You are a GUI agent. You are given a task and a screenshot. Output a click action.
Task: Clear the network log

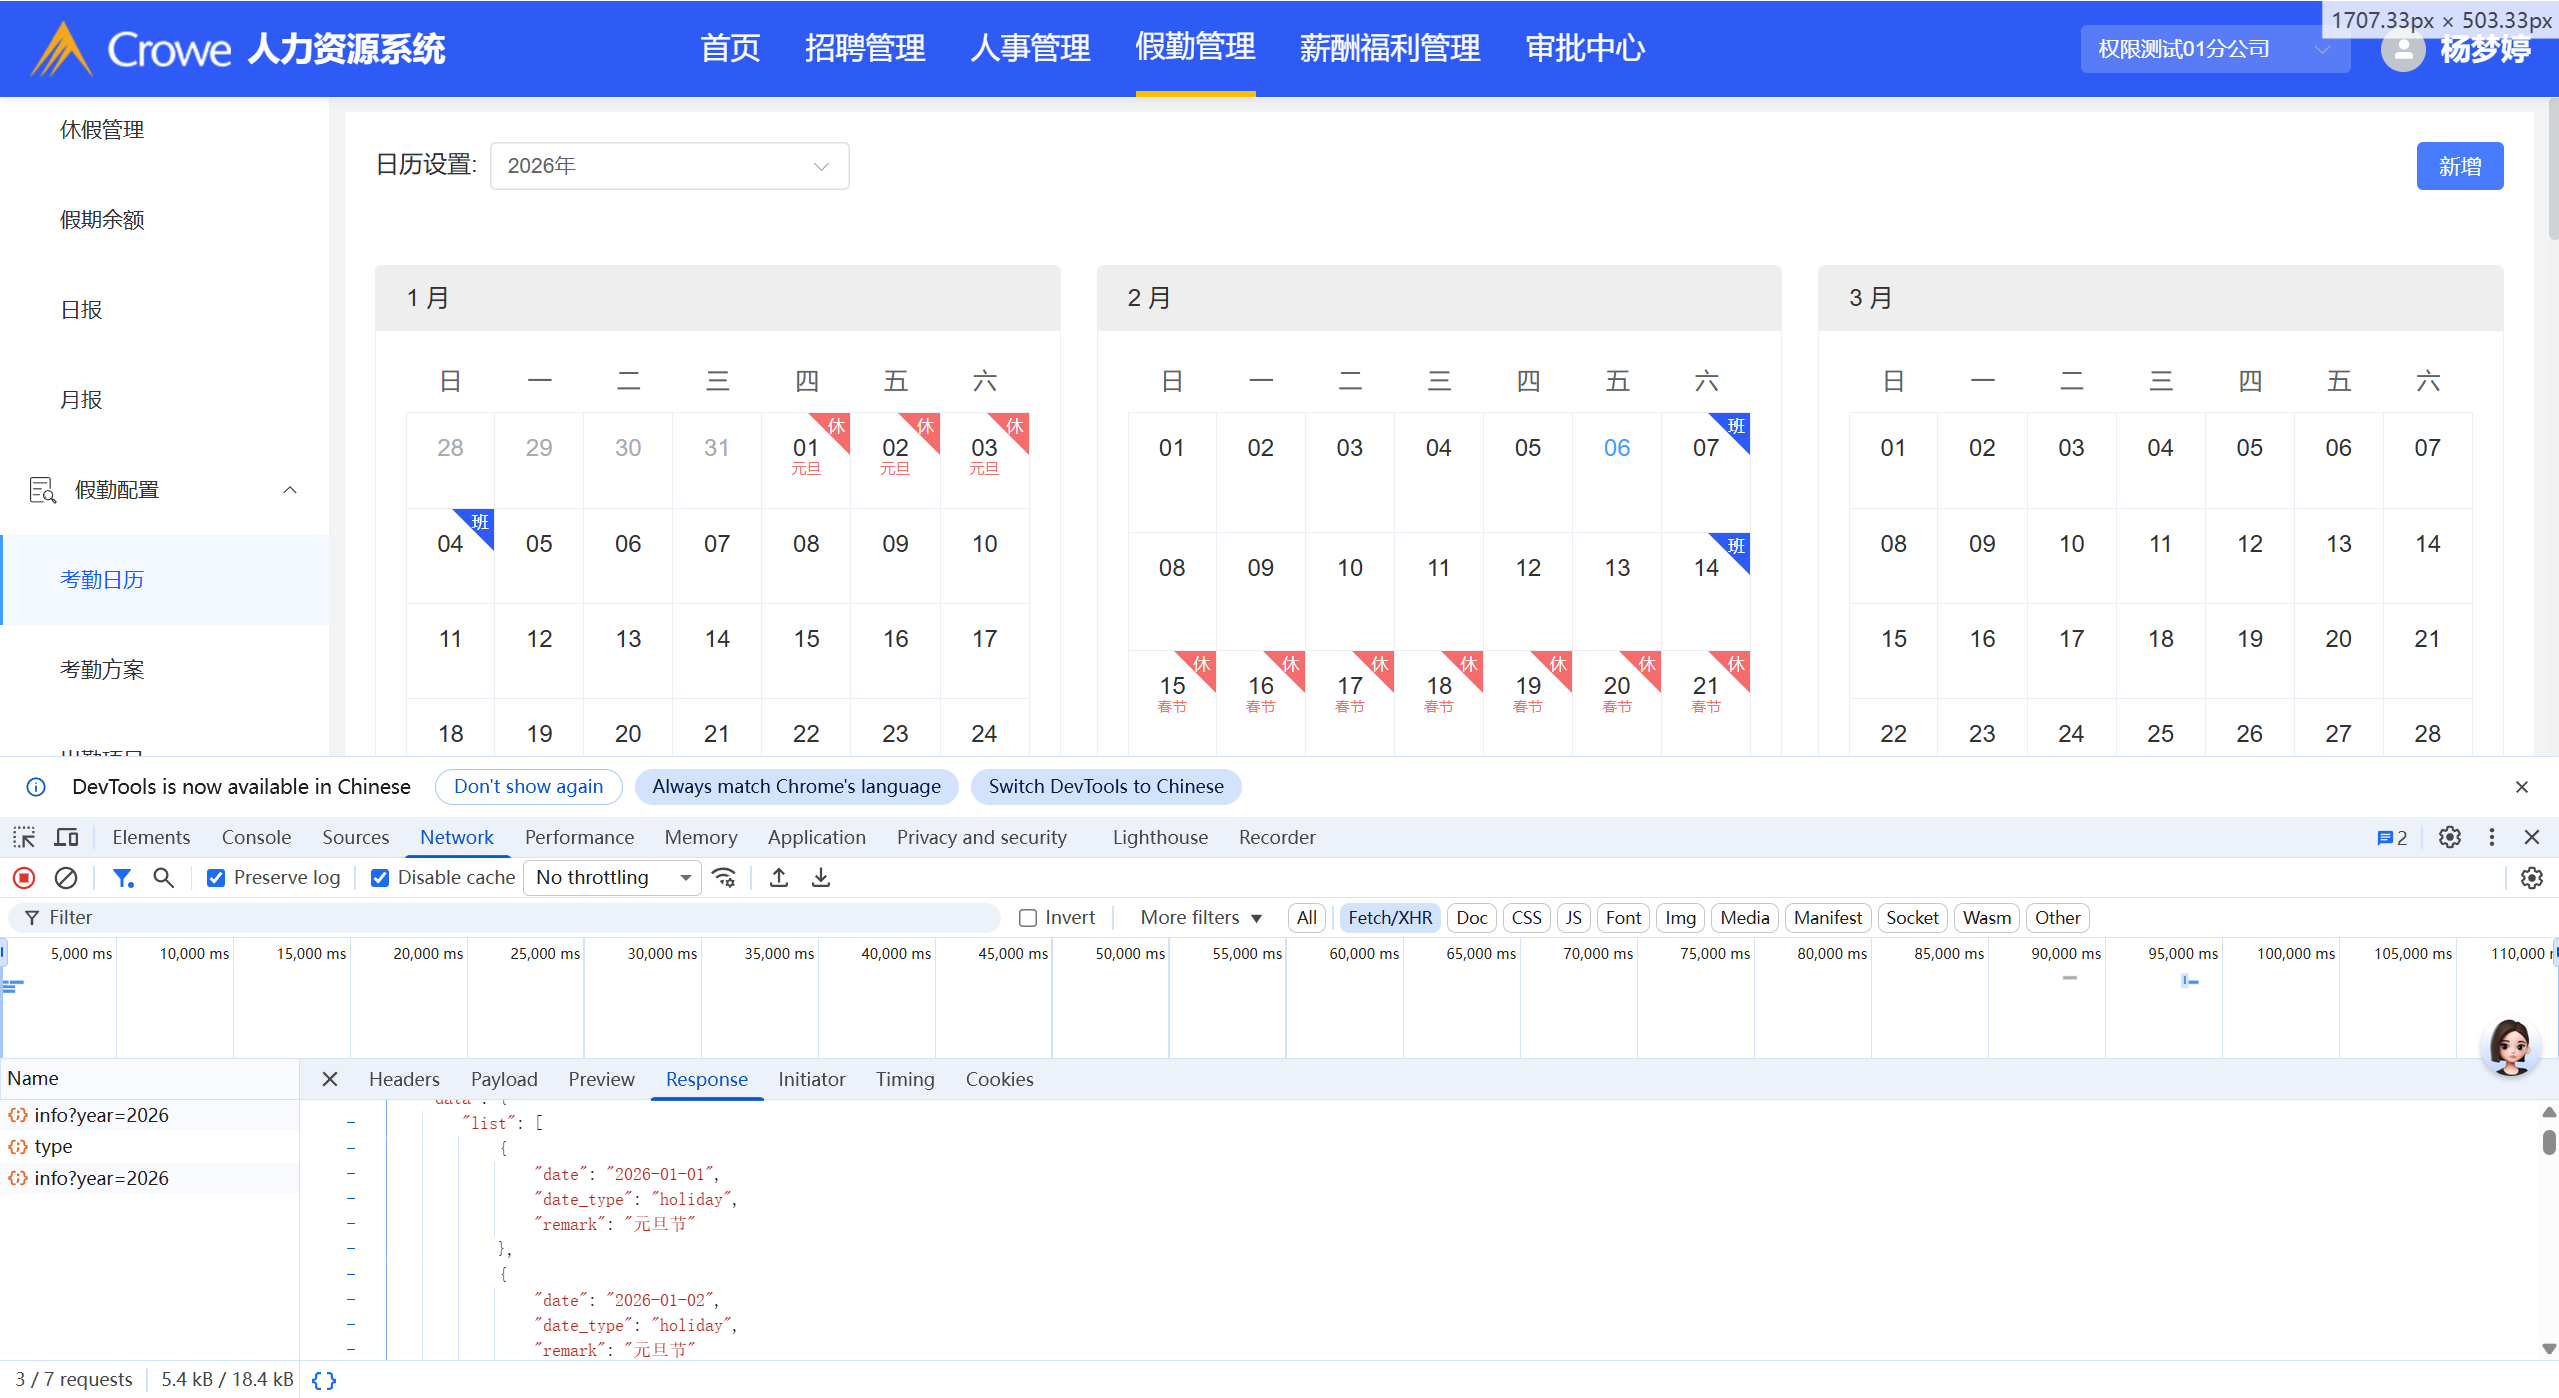66,878
